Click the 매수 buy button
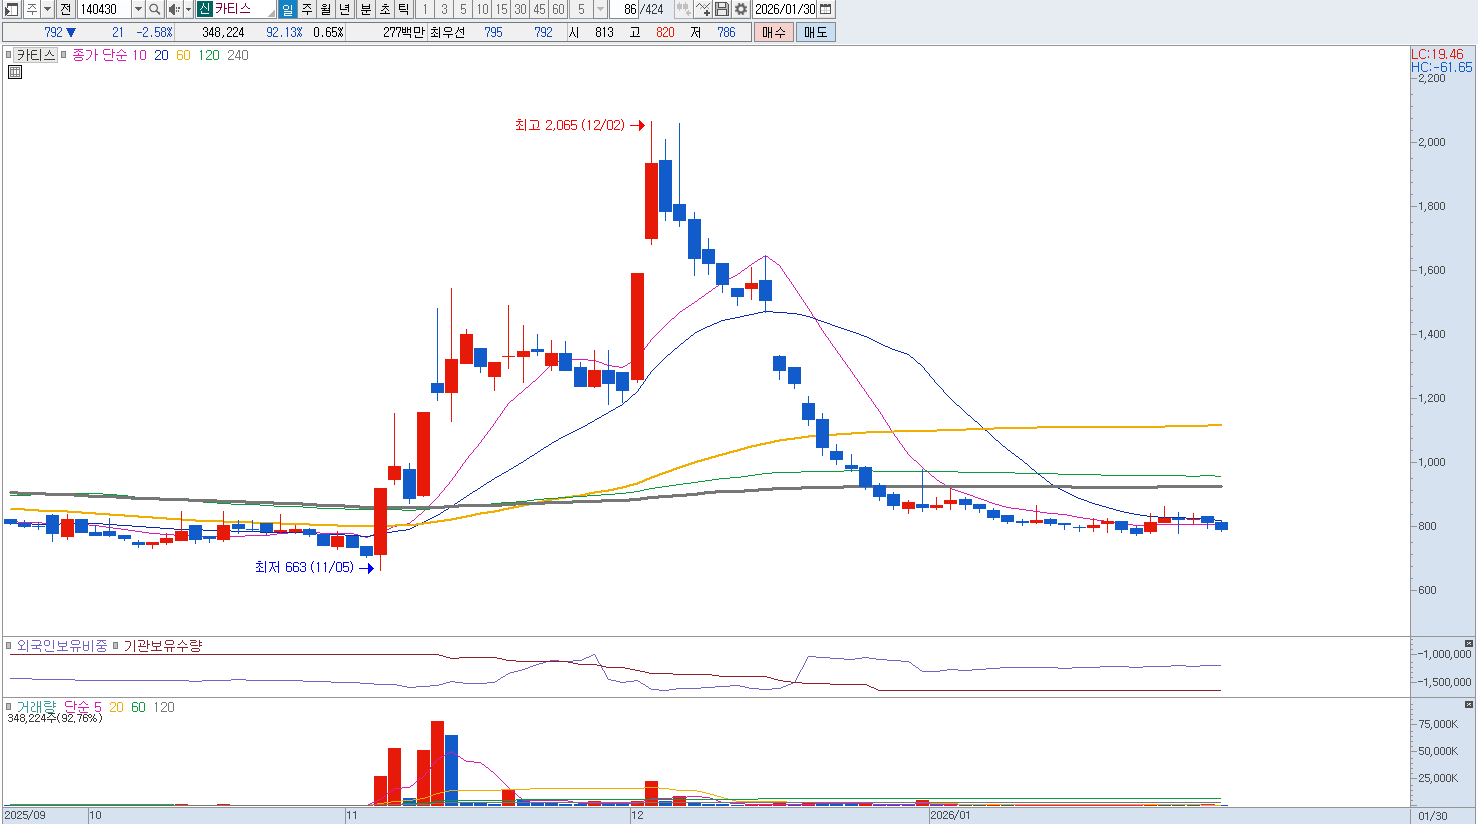Screen dimensions: 1478x824 click(x=773, y=32)
